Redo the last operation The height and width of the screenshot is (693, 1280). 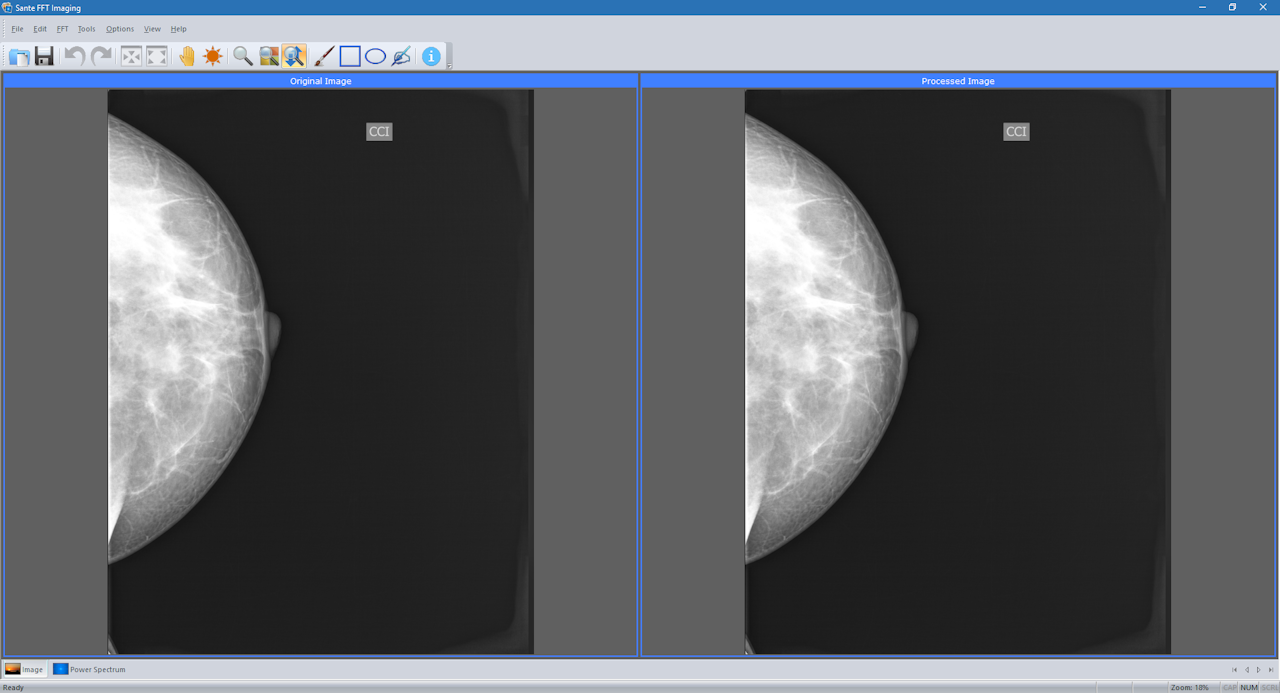point(101,56)
